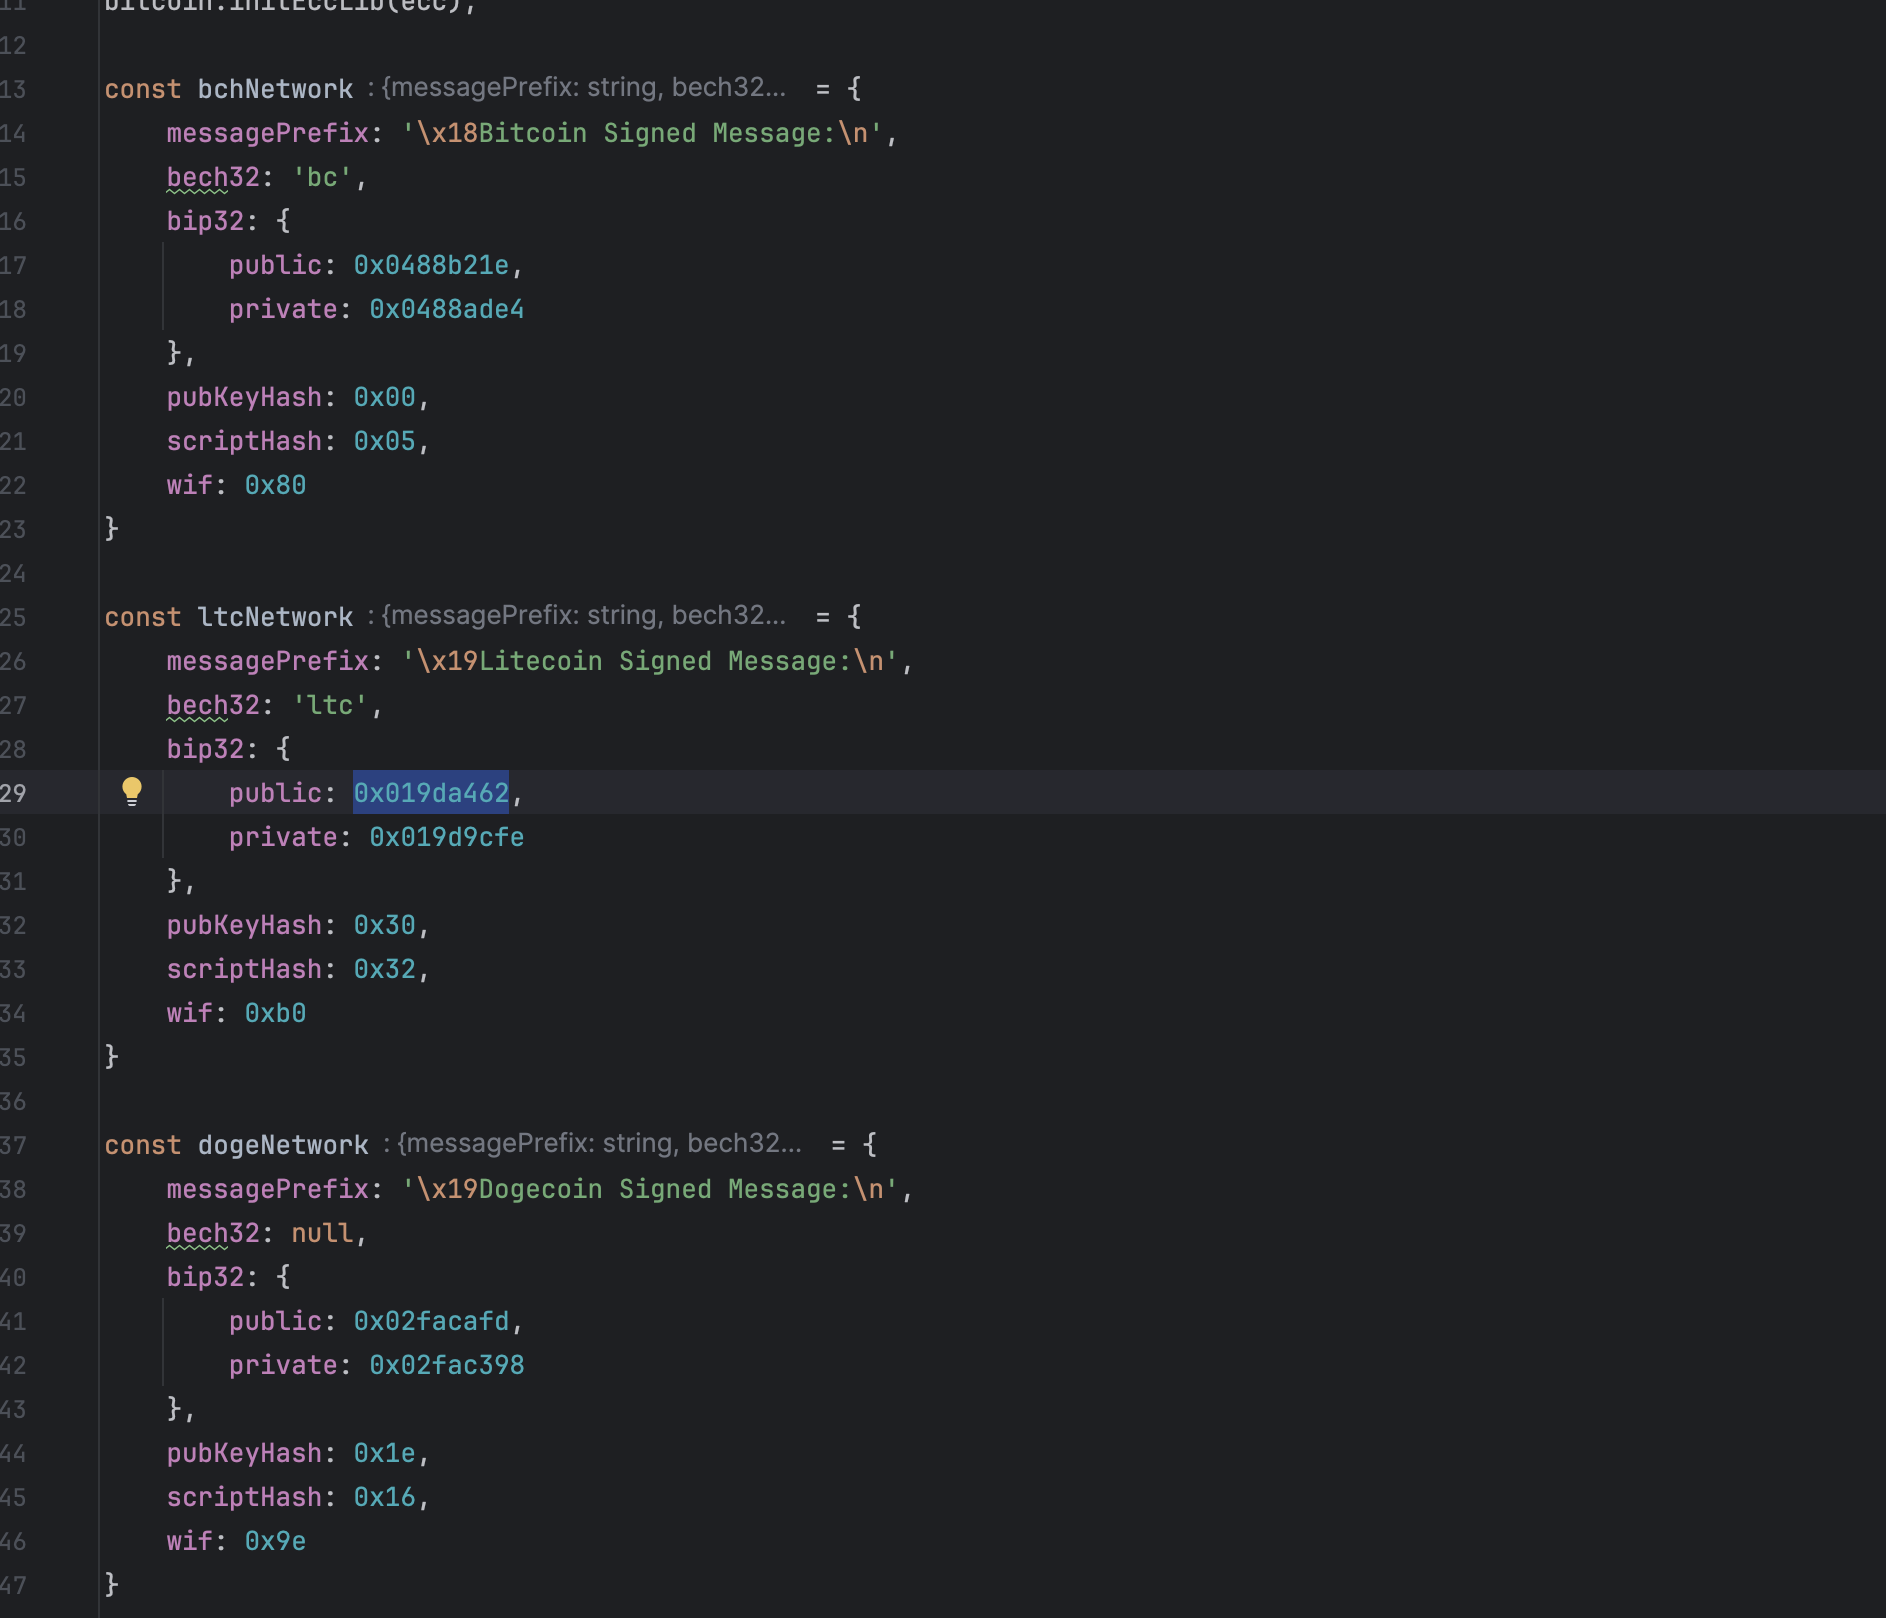
Task: Click the value 0x02facafd
Action: click(x=431, y=1321)
